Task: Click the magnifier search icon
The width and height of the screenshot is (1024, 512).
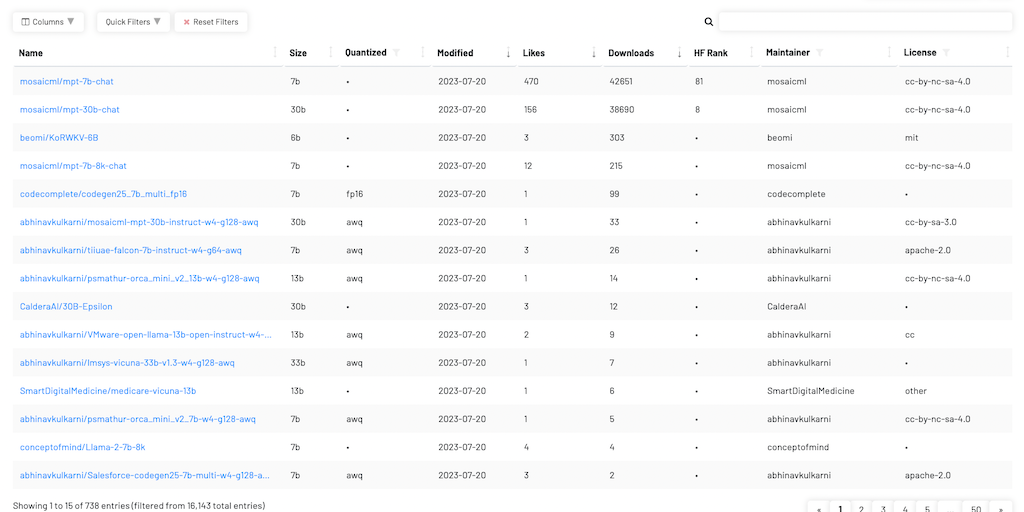Action: 709,21
